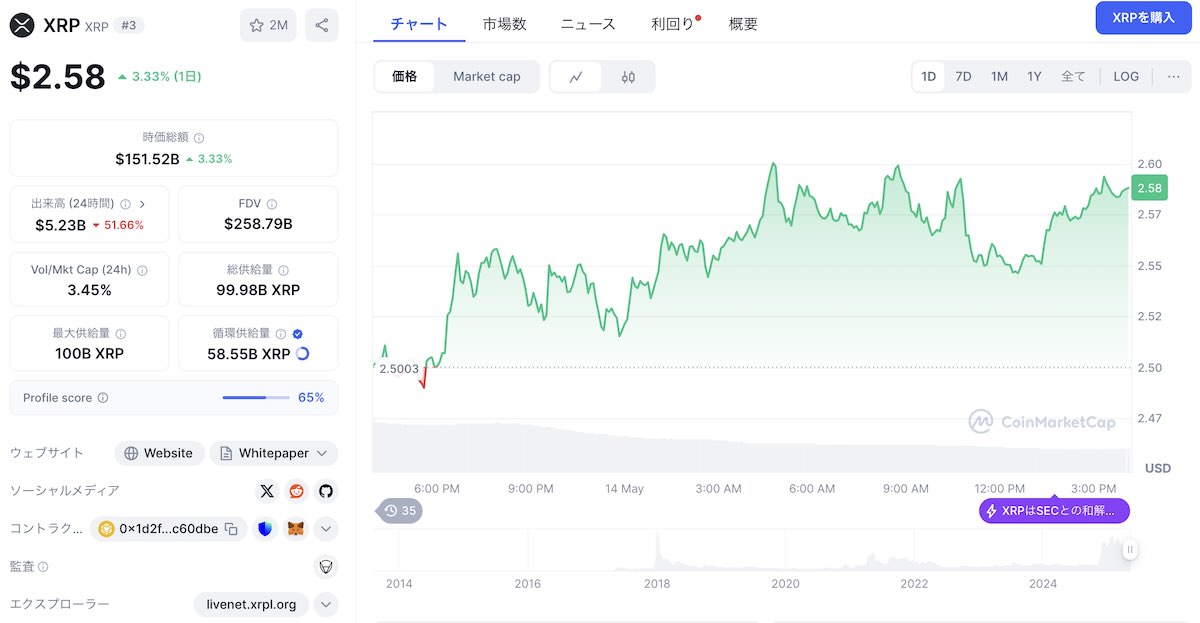Set chart range to 全て
The width and height of the screenshot is (1200, 623).
coord(1073,77)
